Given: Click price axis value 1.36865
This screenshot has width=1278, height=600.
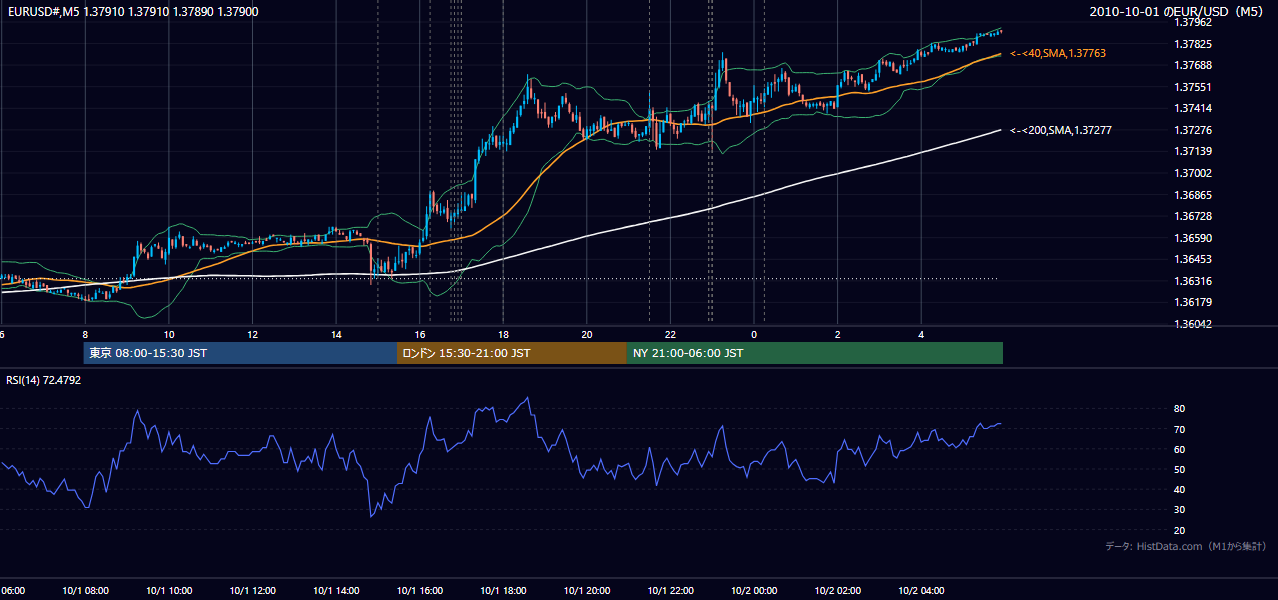Looking at the screenshot, I should [x=1191, y=195].
